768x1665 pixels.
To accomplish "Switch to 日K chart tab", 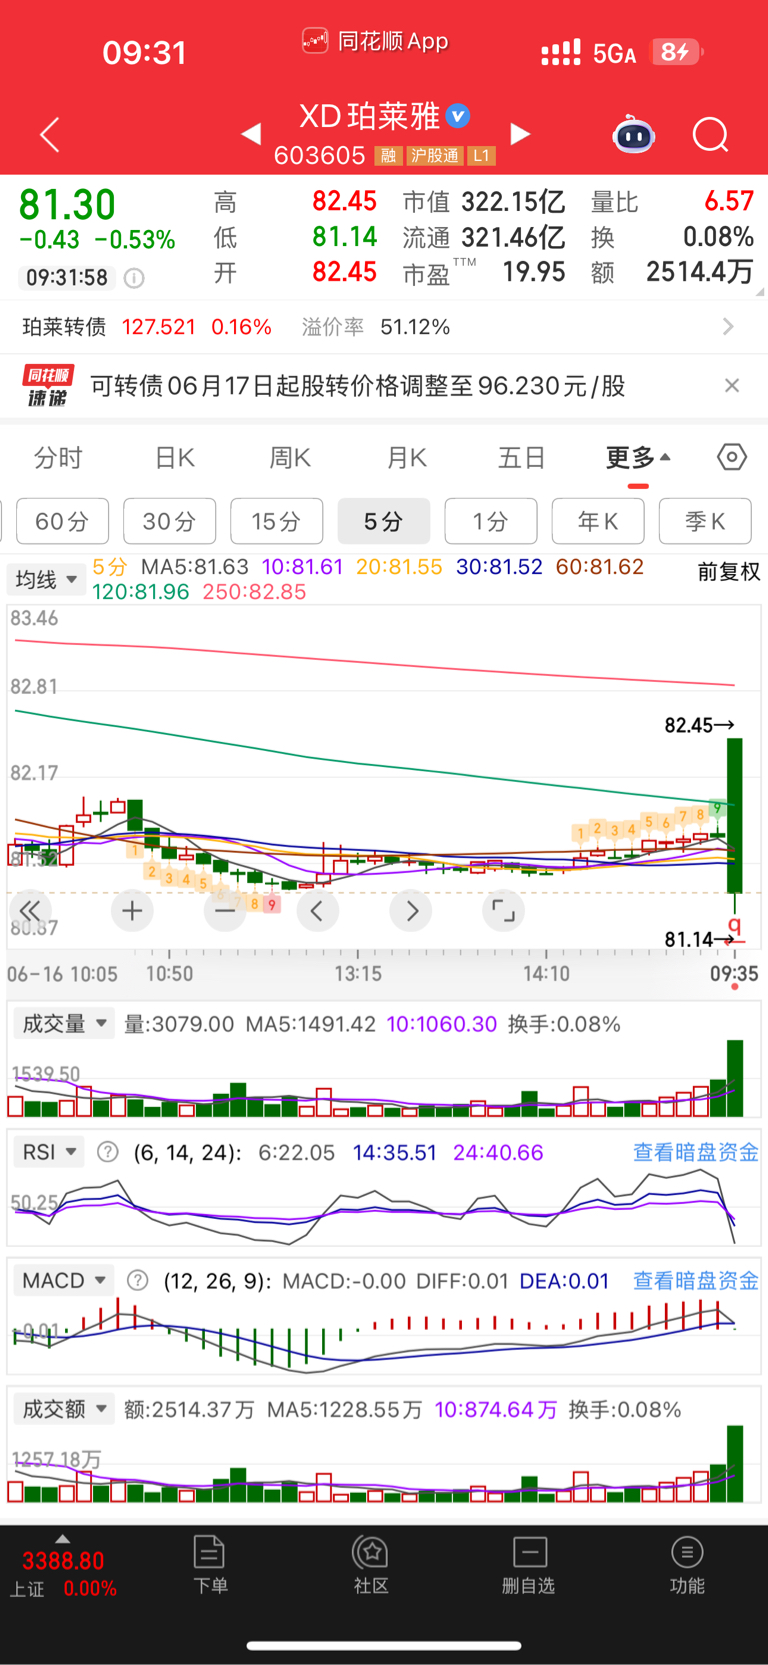I will [x=174, y=458].
